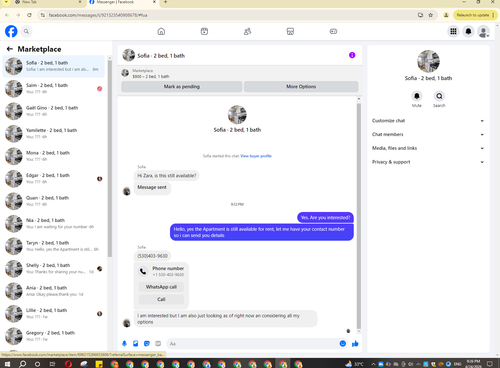Click the chat list vertical scrollbar
500x368 pixels.
coord(110,158)
